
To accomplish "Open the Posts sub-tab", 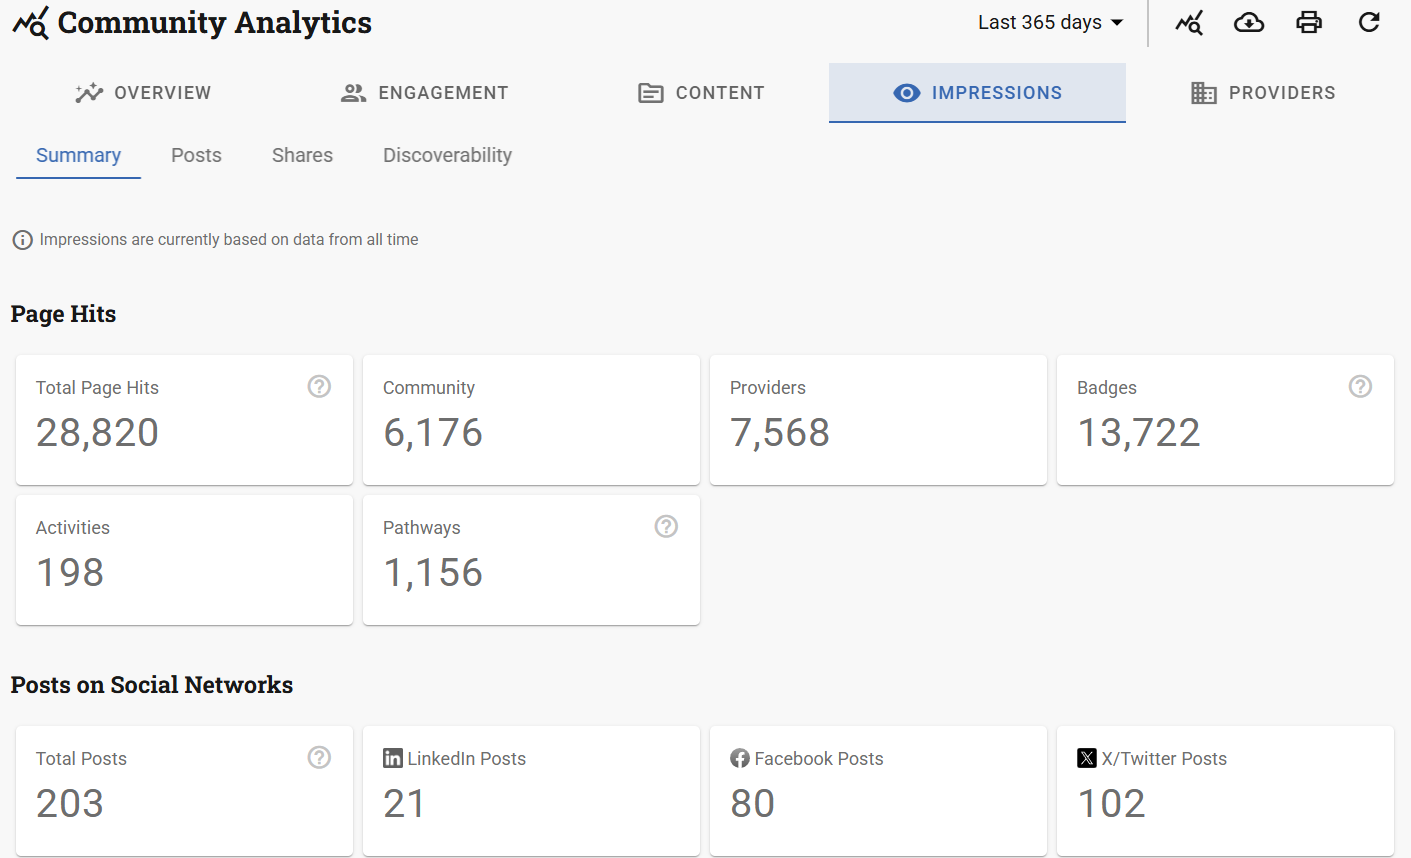I will coord(196,156).
